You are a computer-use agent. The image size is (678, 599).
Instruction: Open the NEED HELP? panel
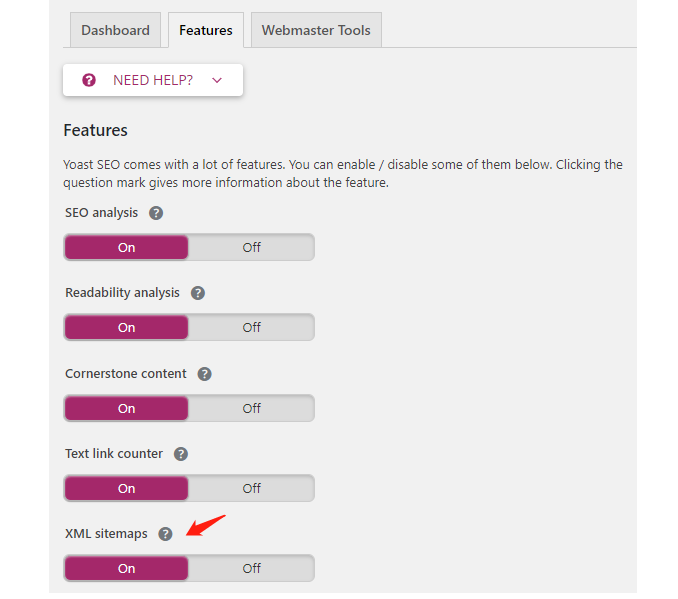point(153,80)
